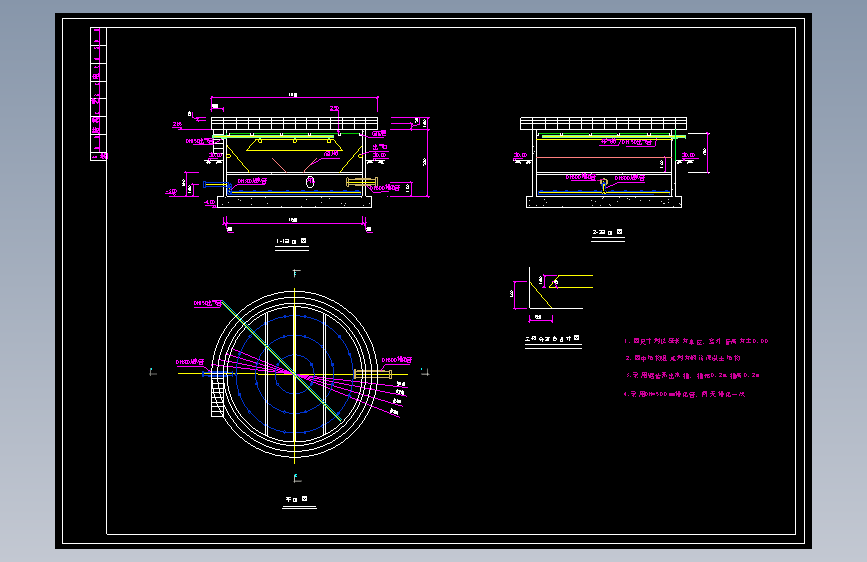This screenshot has width=867, height=562.
Task: Pick the tan outlet pipe in section 1-1
Action: pyautogui.click(x=362, y=181)
